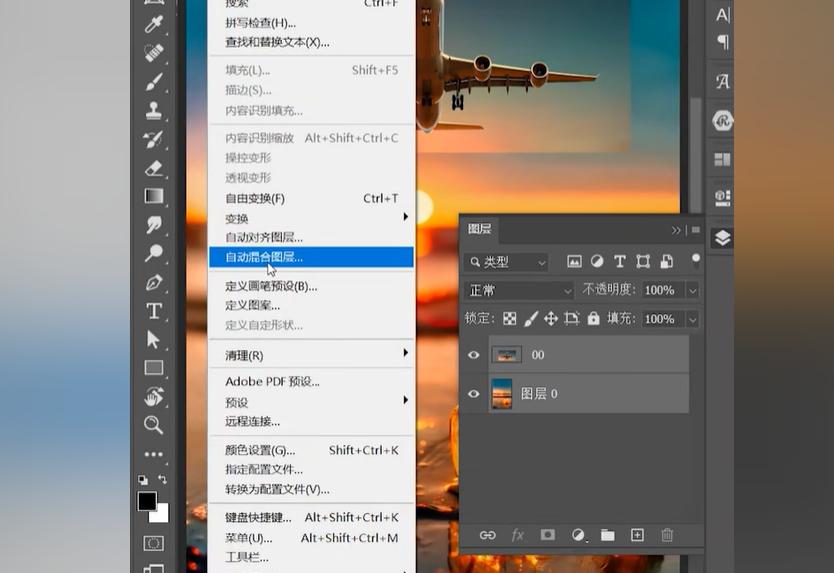The height and width of the screenshot is (573, 834).
Task: Lock transparent pixels
Action: (510, 319)
